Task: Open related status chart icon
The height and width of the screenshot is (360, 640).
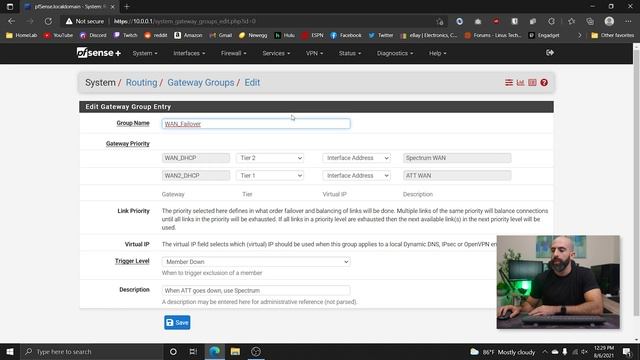Action: (520, 82)
